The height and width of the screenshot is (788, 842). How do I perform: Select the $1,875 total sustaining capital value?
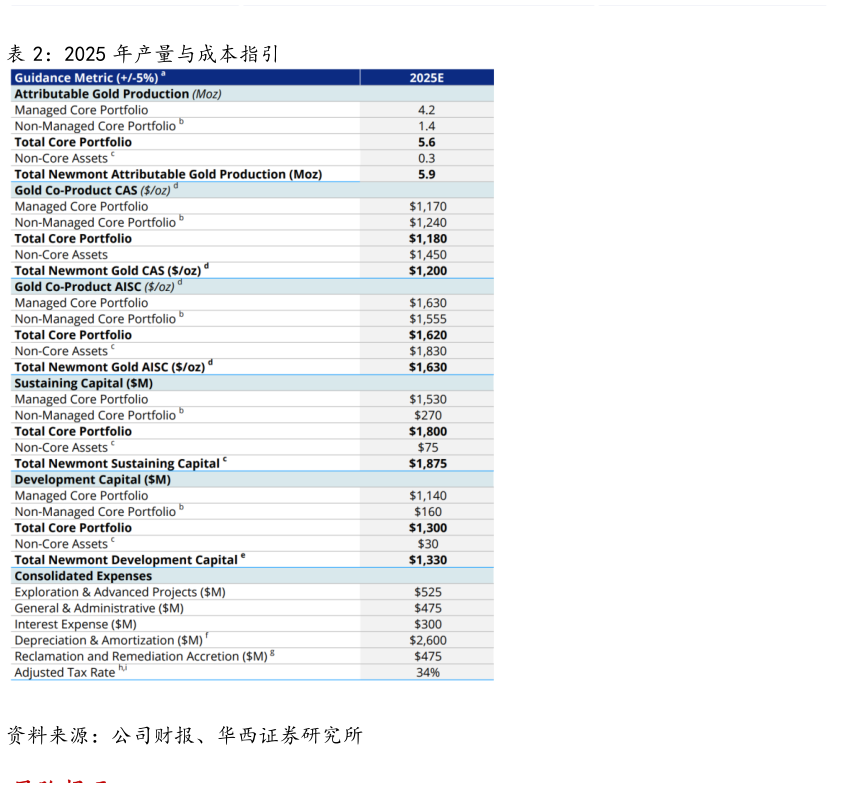(427, 463)
